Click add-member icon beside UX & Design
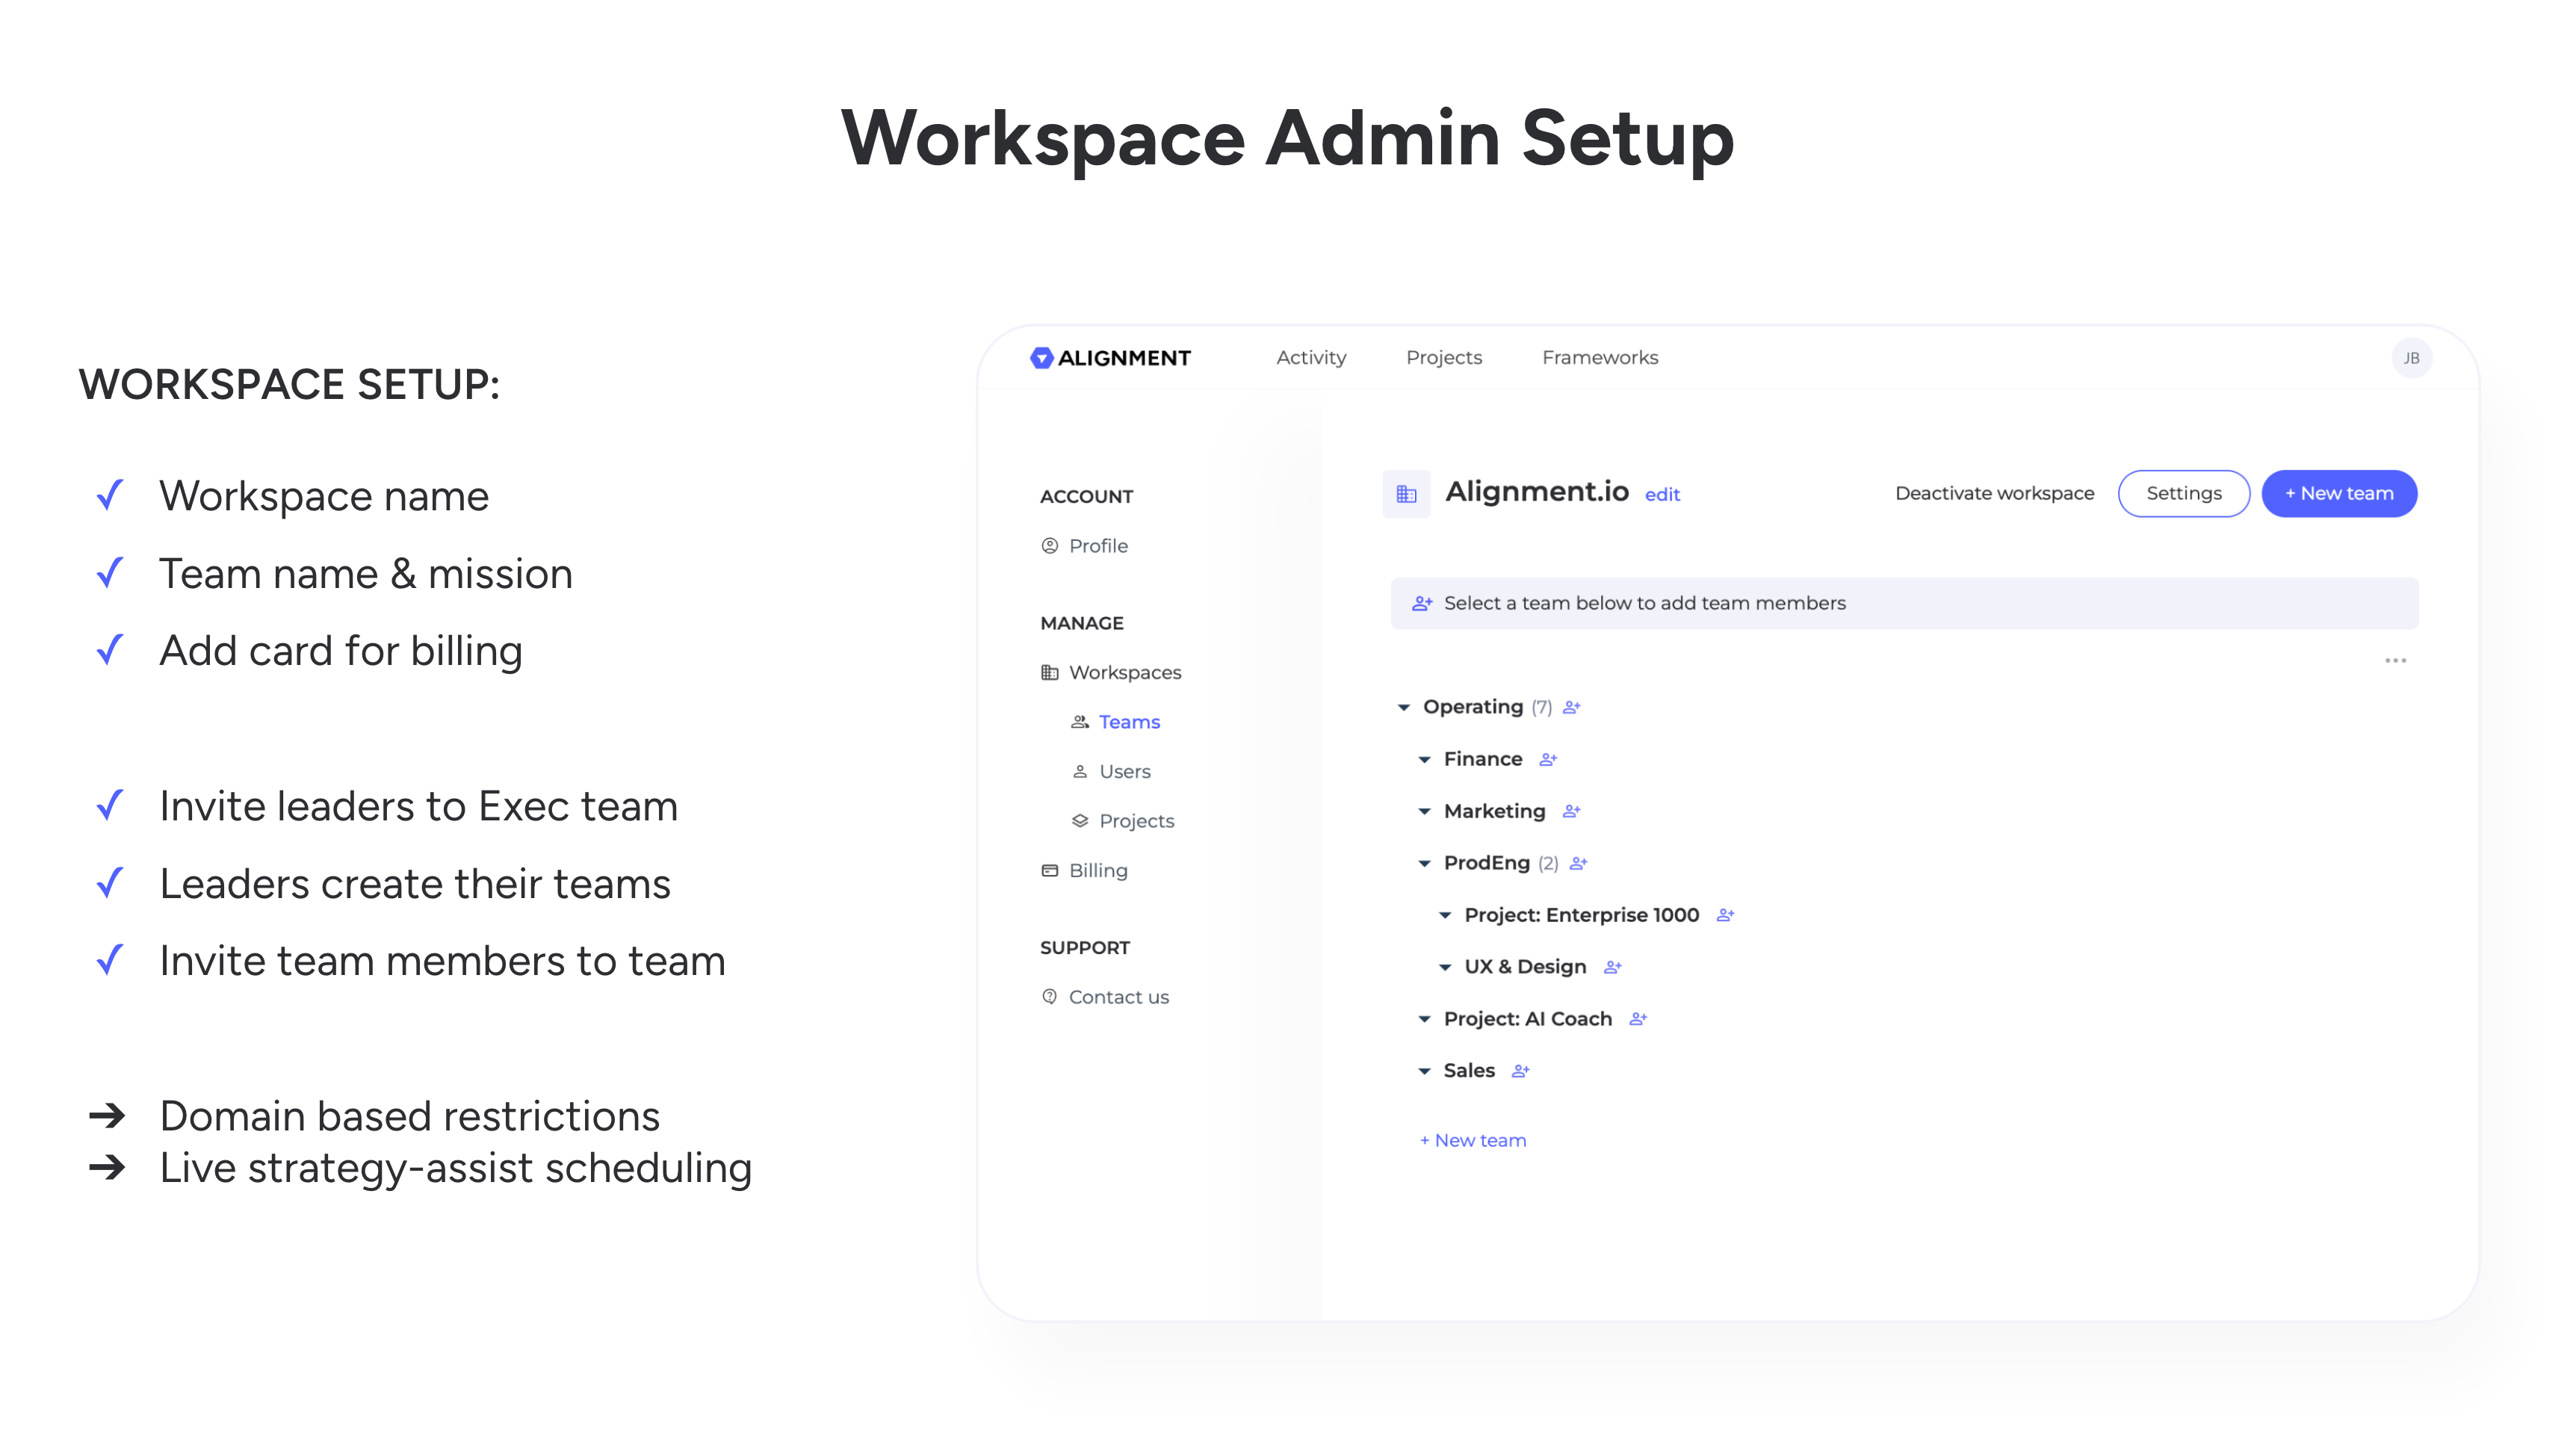This screenshot has height=1445, width=2576. pyautogui.click(x=1612, y=967)
